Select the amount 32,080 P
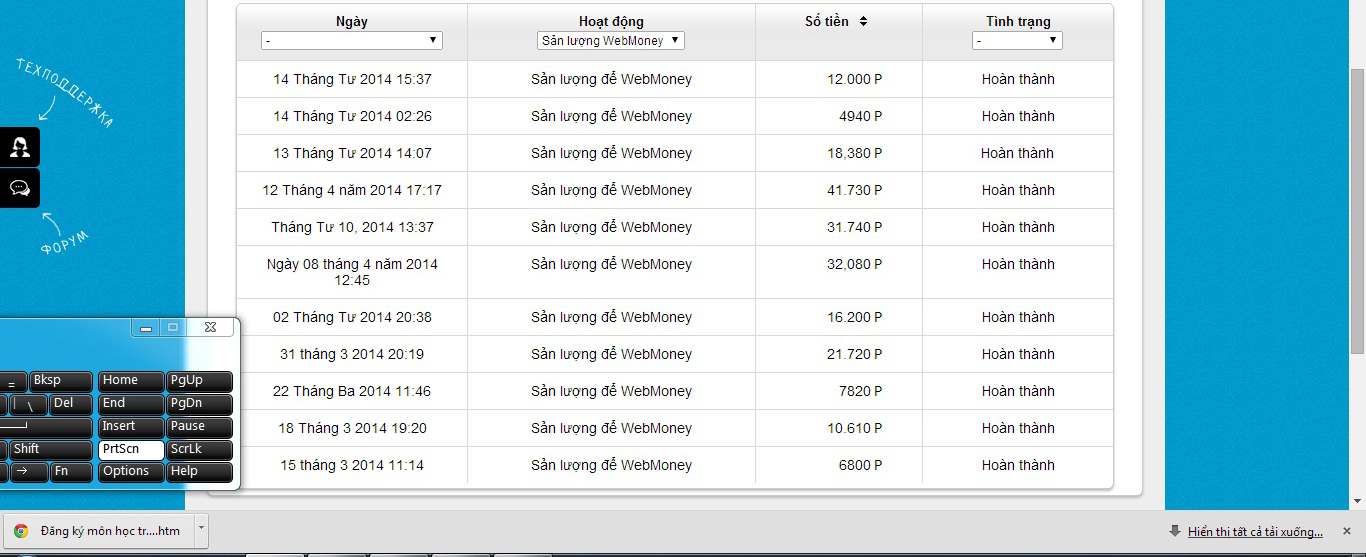This screenshot has width=1366, height=557. [855, 264]
